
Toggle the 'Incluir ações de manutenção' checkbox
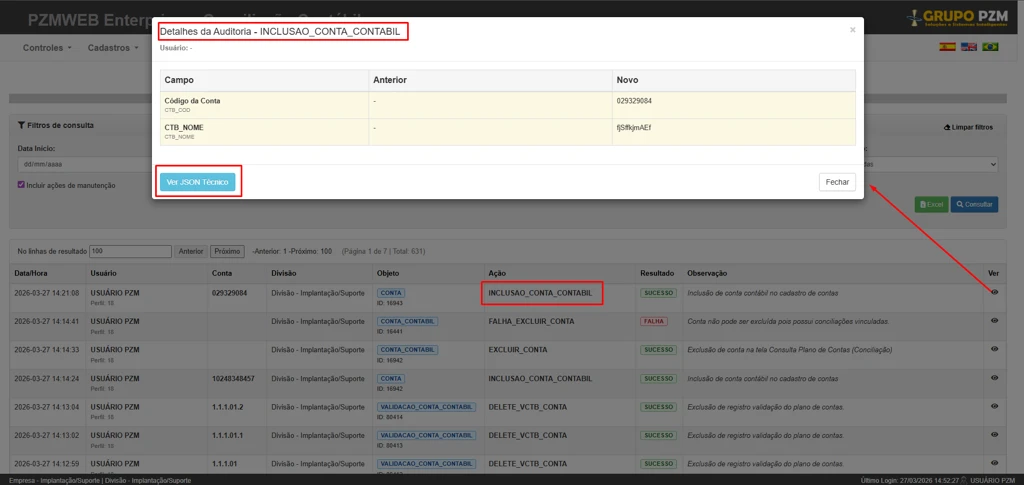pyautogui.click(x=21, y=184)
